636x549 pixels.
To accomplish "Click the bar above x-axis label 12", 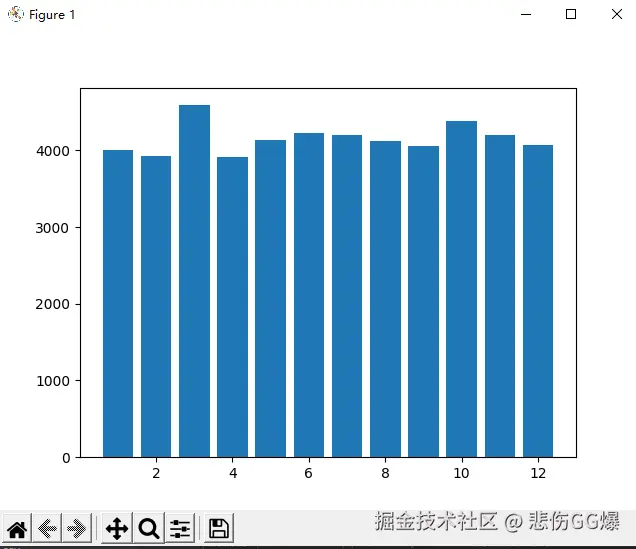I will (x=538, y=301).
